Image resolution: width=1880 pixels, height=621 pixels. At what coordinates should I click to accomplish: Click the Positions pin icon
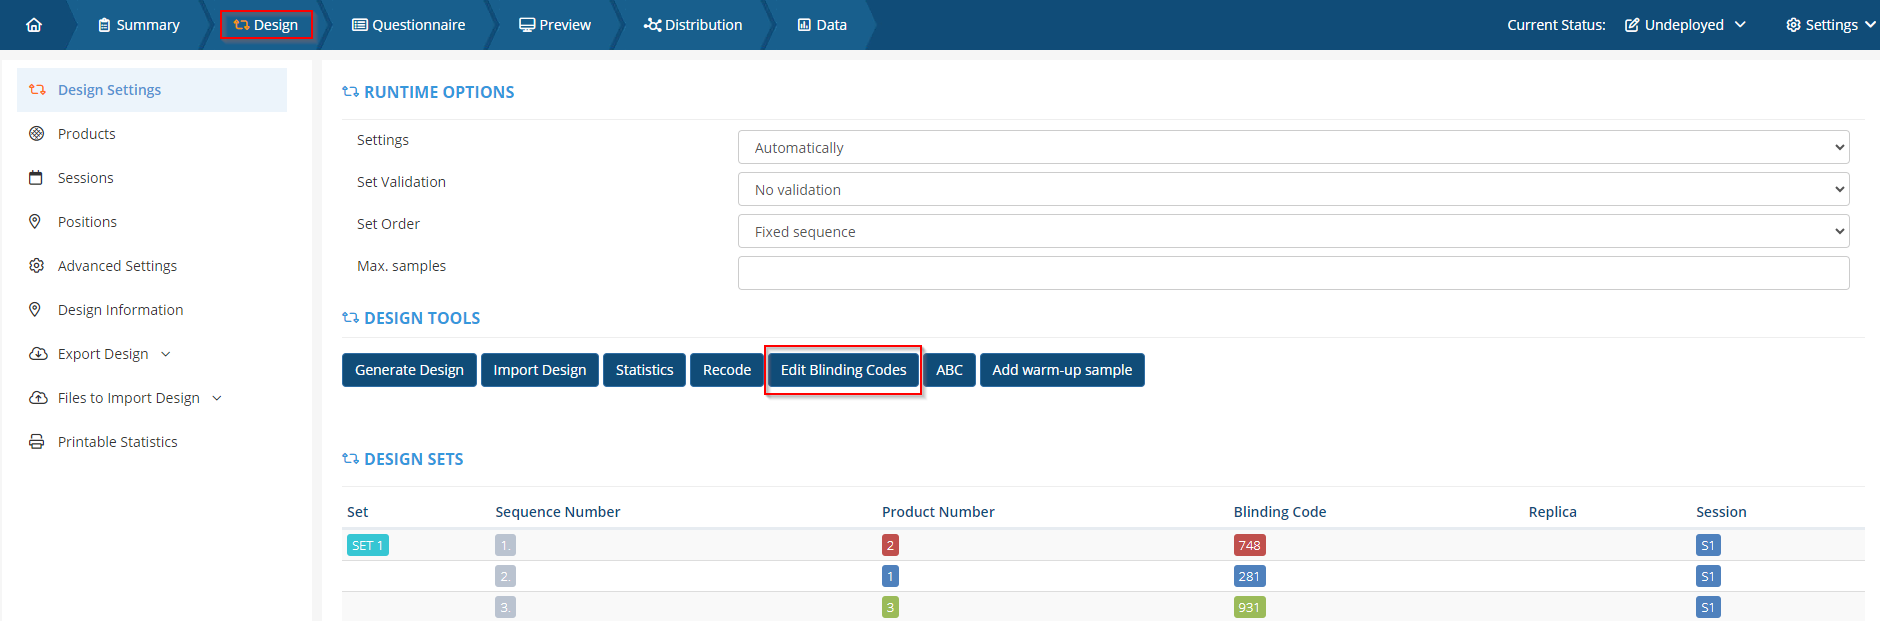[x=36, y=222]
